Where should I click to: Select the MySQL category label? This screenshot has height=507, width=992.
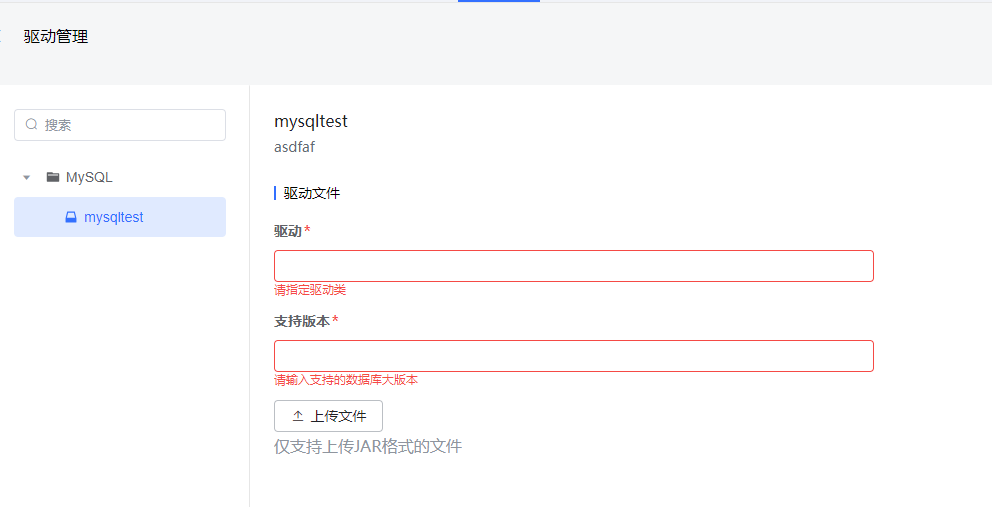[x=89, y=177]
